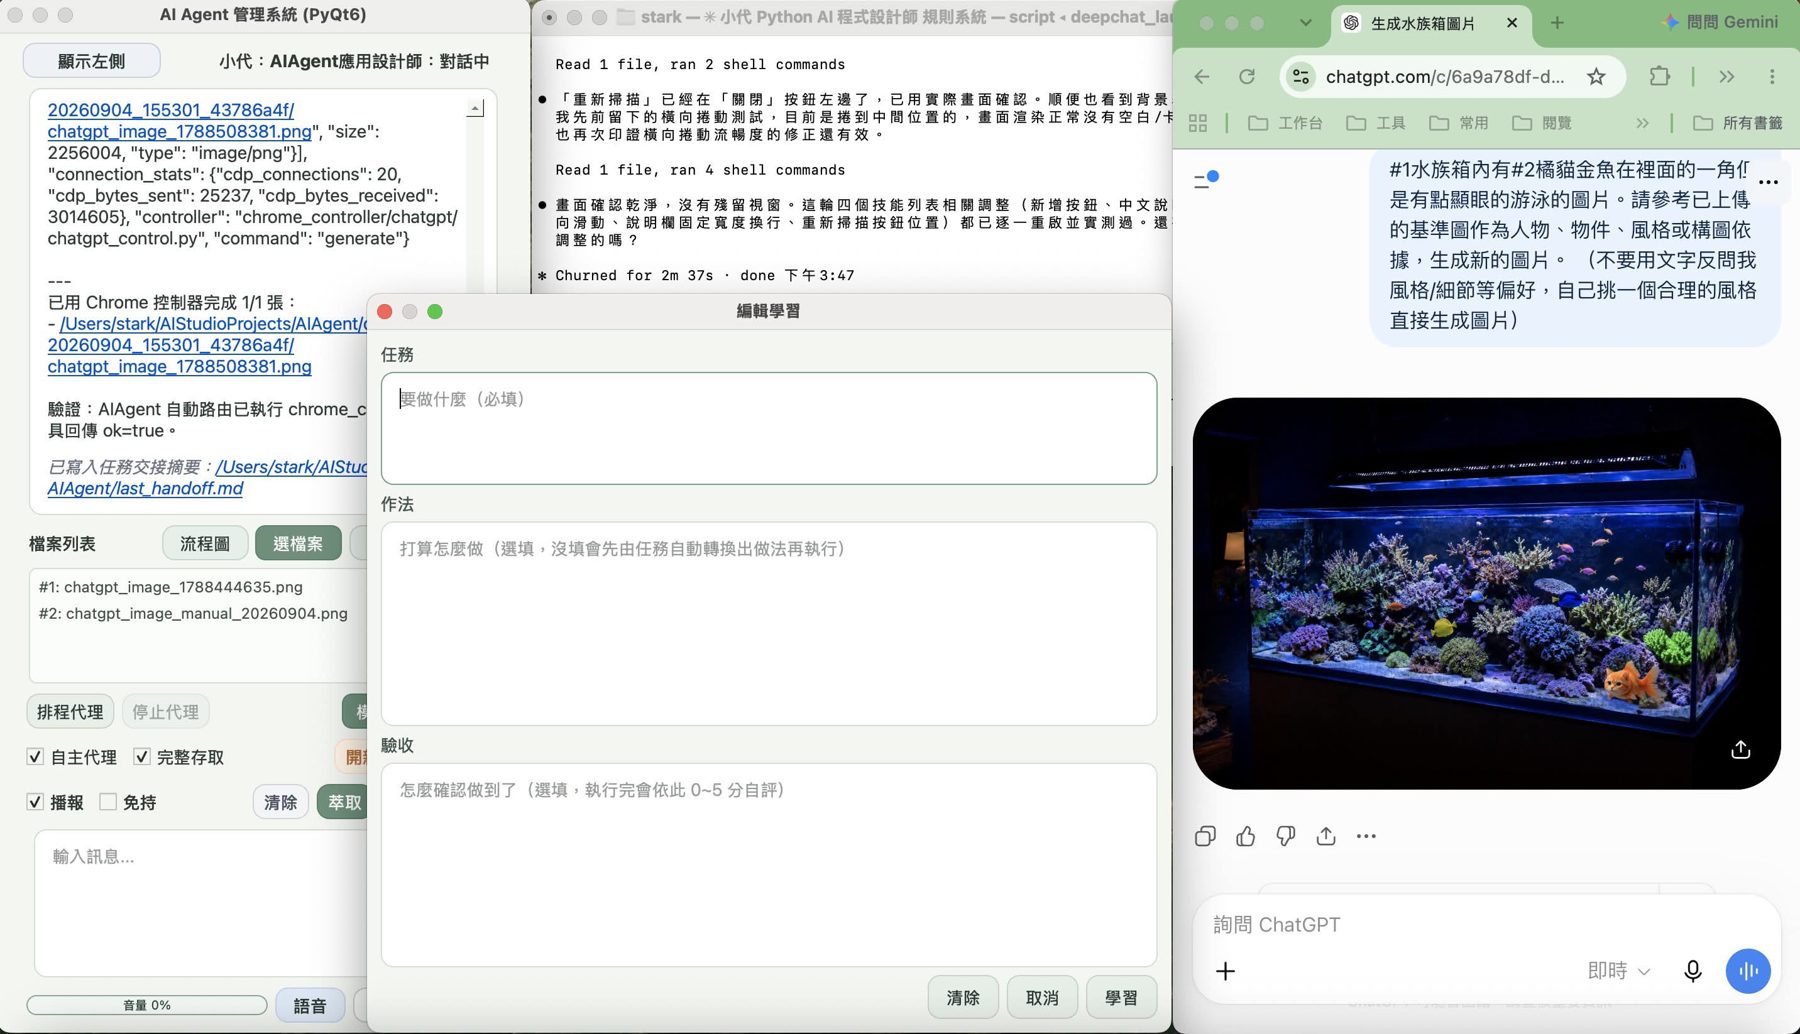
Task: Start dictation with the microphone icon
Action: pos(1692,971)
